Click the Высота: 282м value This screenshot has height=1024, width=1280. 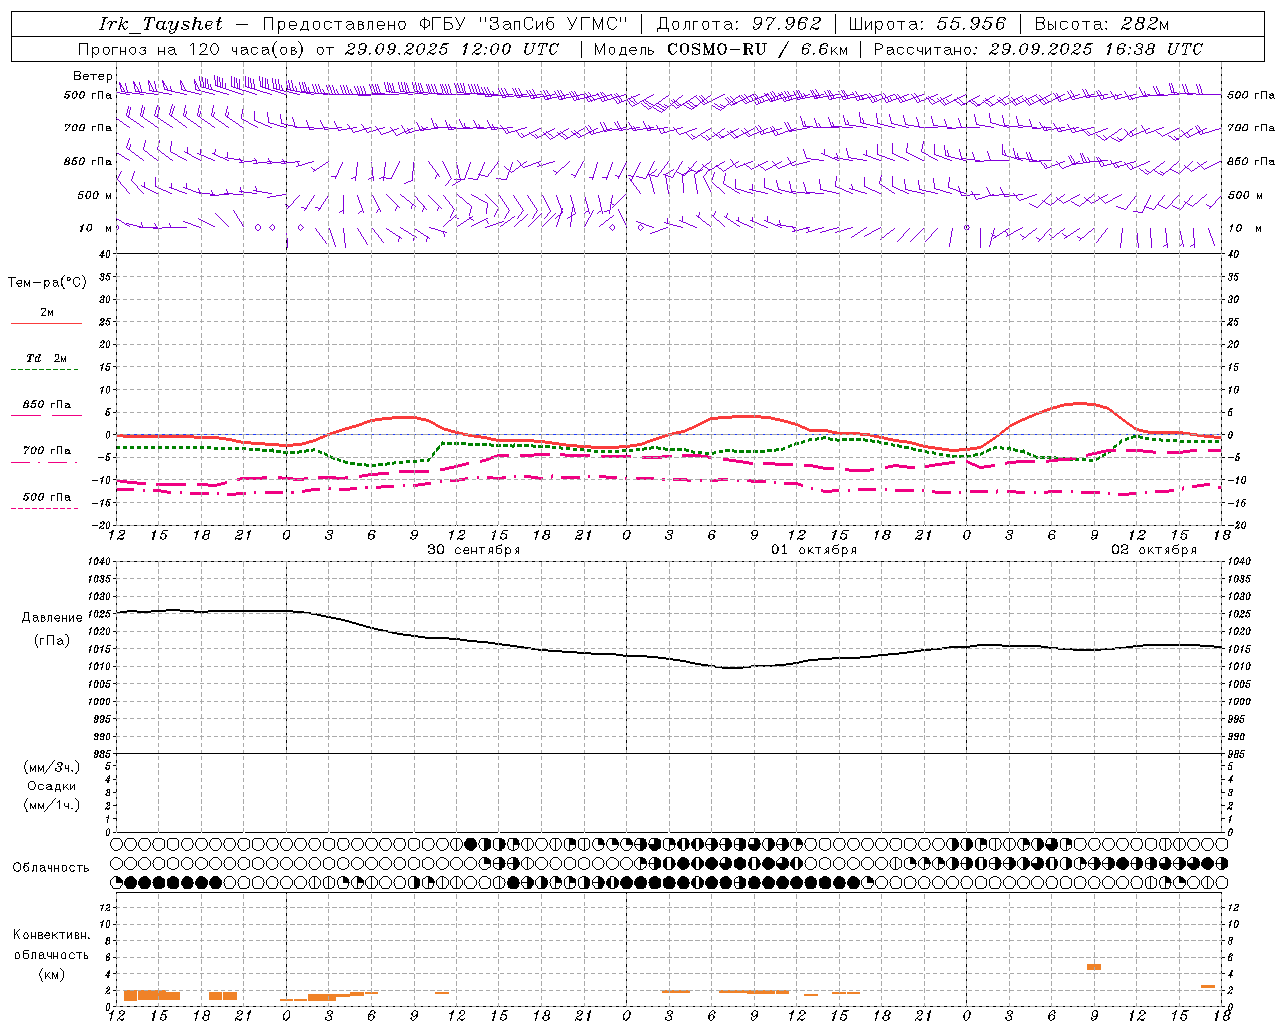(x=1102, y=24)
